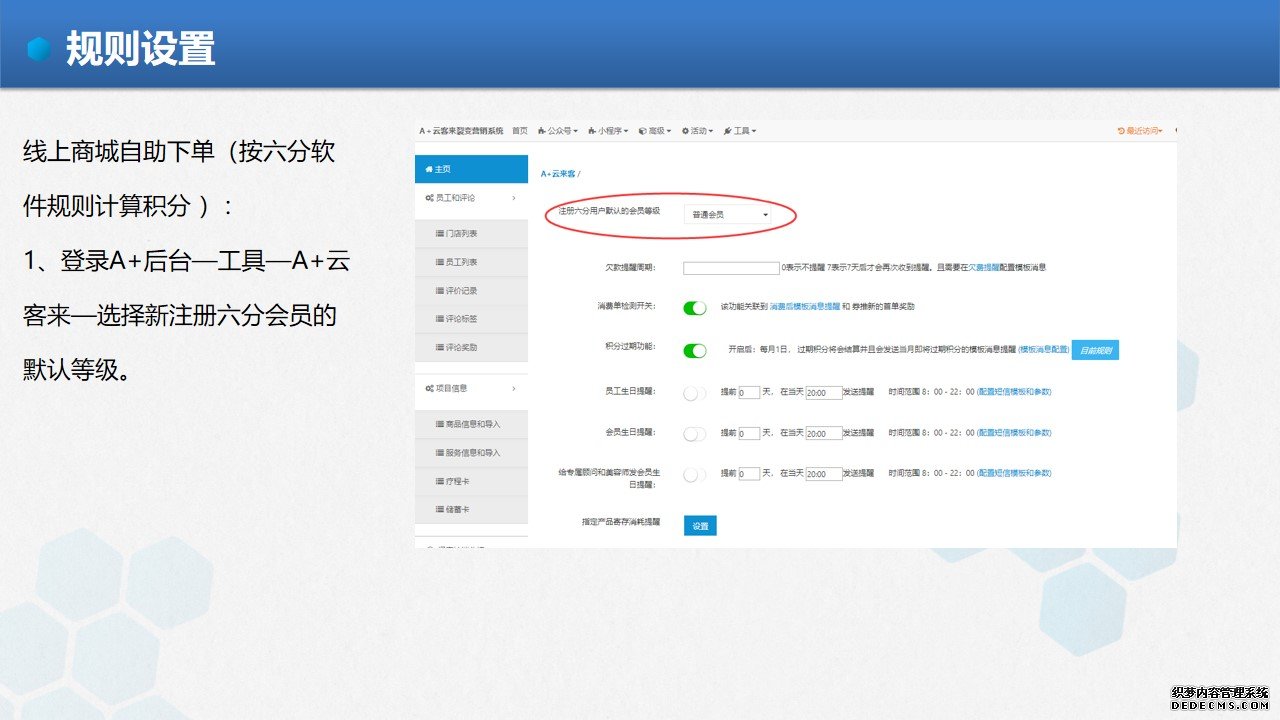Click the gears icon beside 员工和评论
The image size is (1280, 720).
(x=429, y=198)
